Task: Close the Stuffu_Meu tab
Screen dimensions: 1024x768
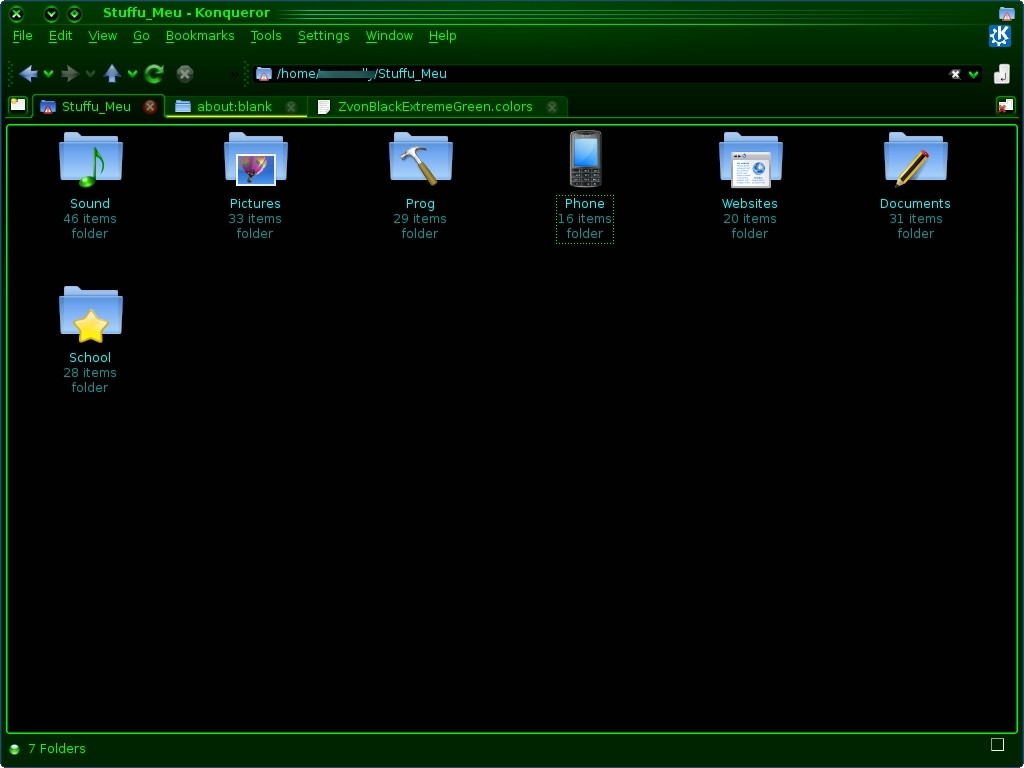Action: (150, 106)
